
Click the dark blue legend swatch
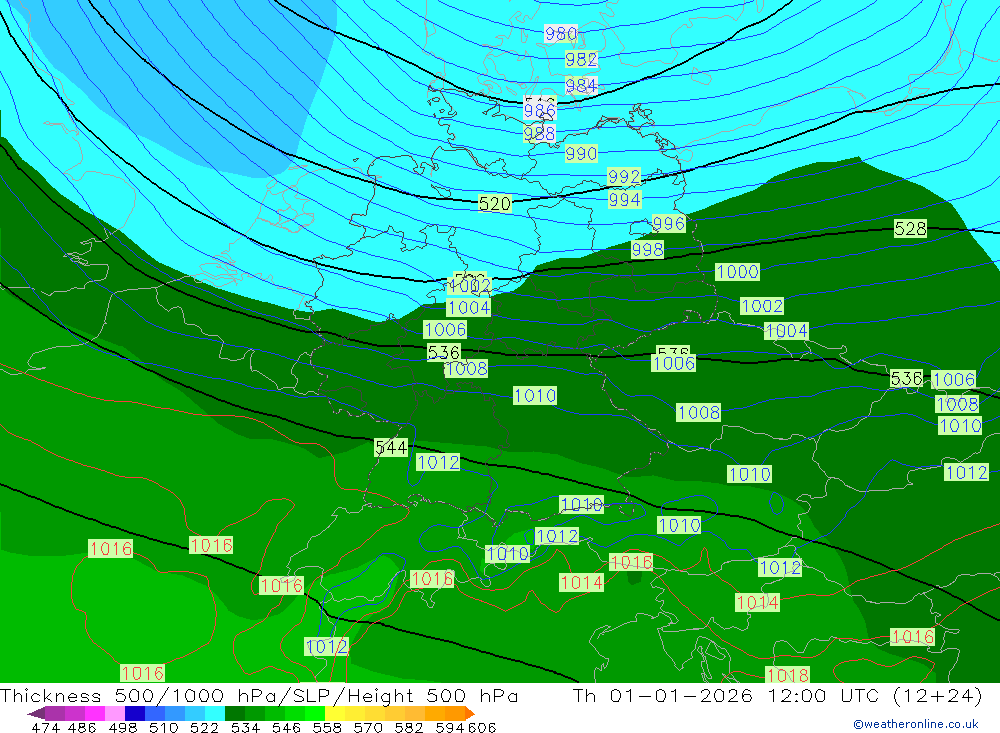[x=135, y=713]
